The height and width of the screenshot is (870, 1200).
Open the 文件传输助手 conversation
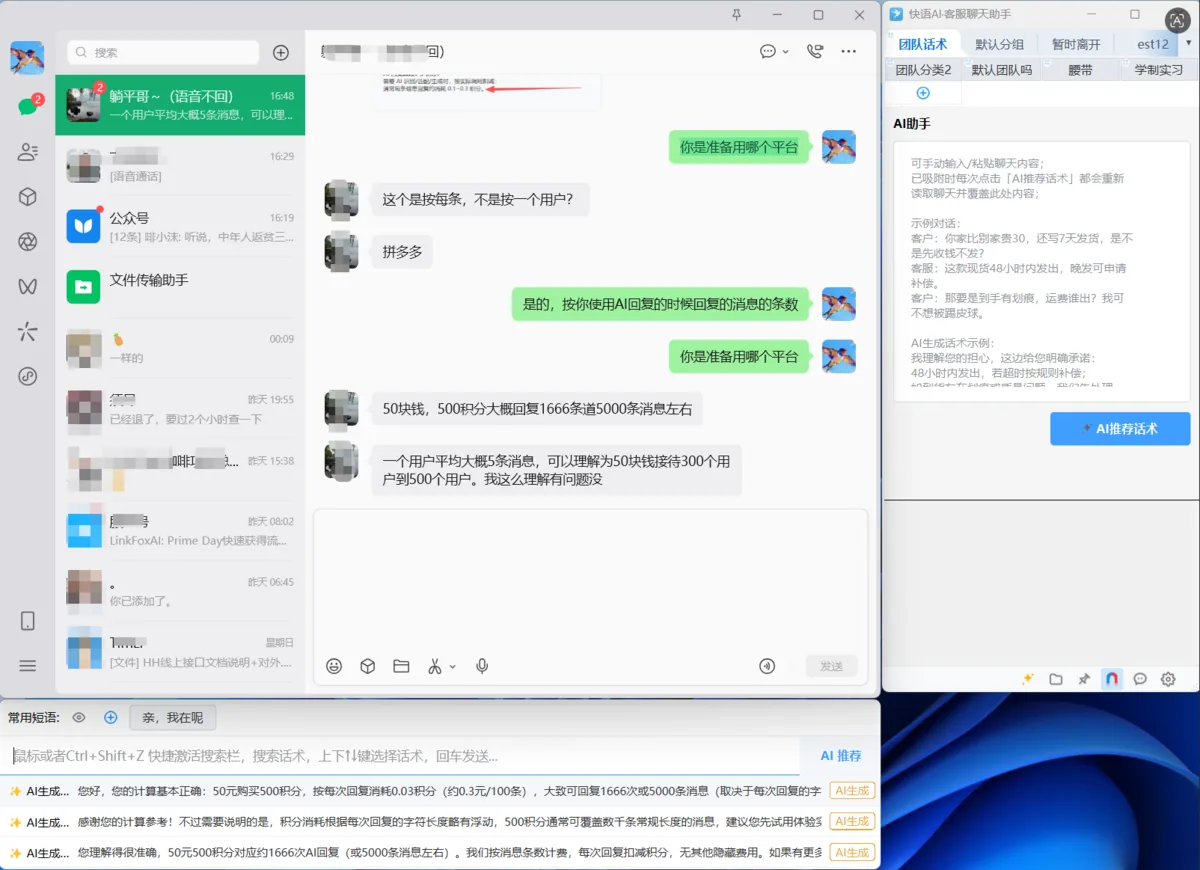click(180, 286)
